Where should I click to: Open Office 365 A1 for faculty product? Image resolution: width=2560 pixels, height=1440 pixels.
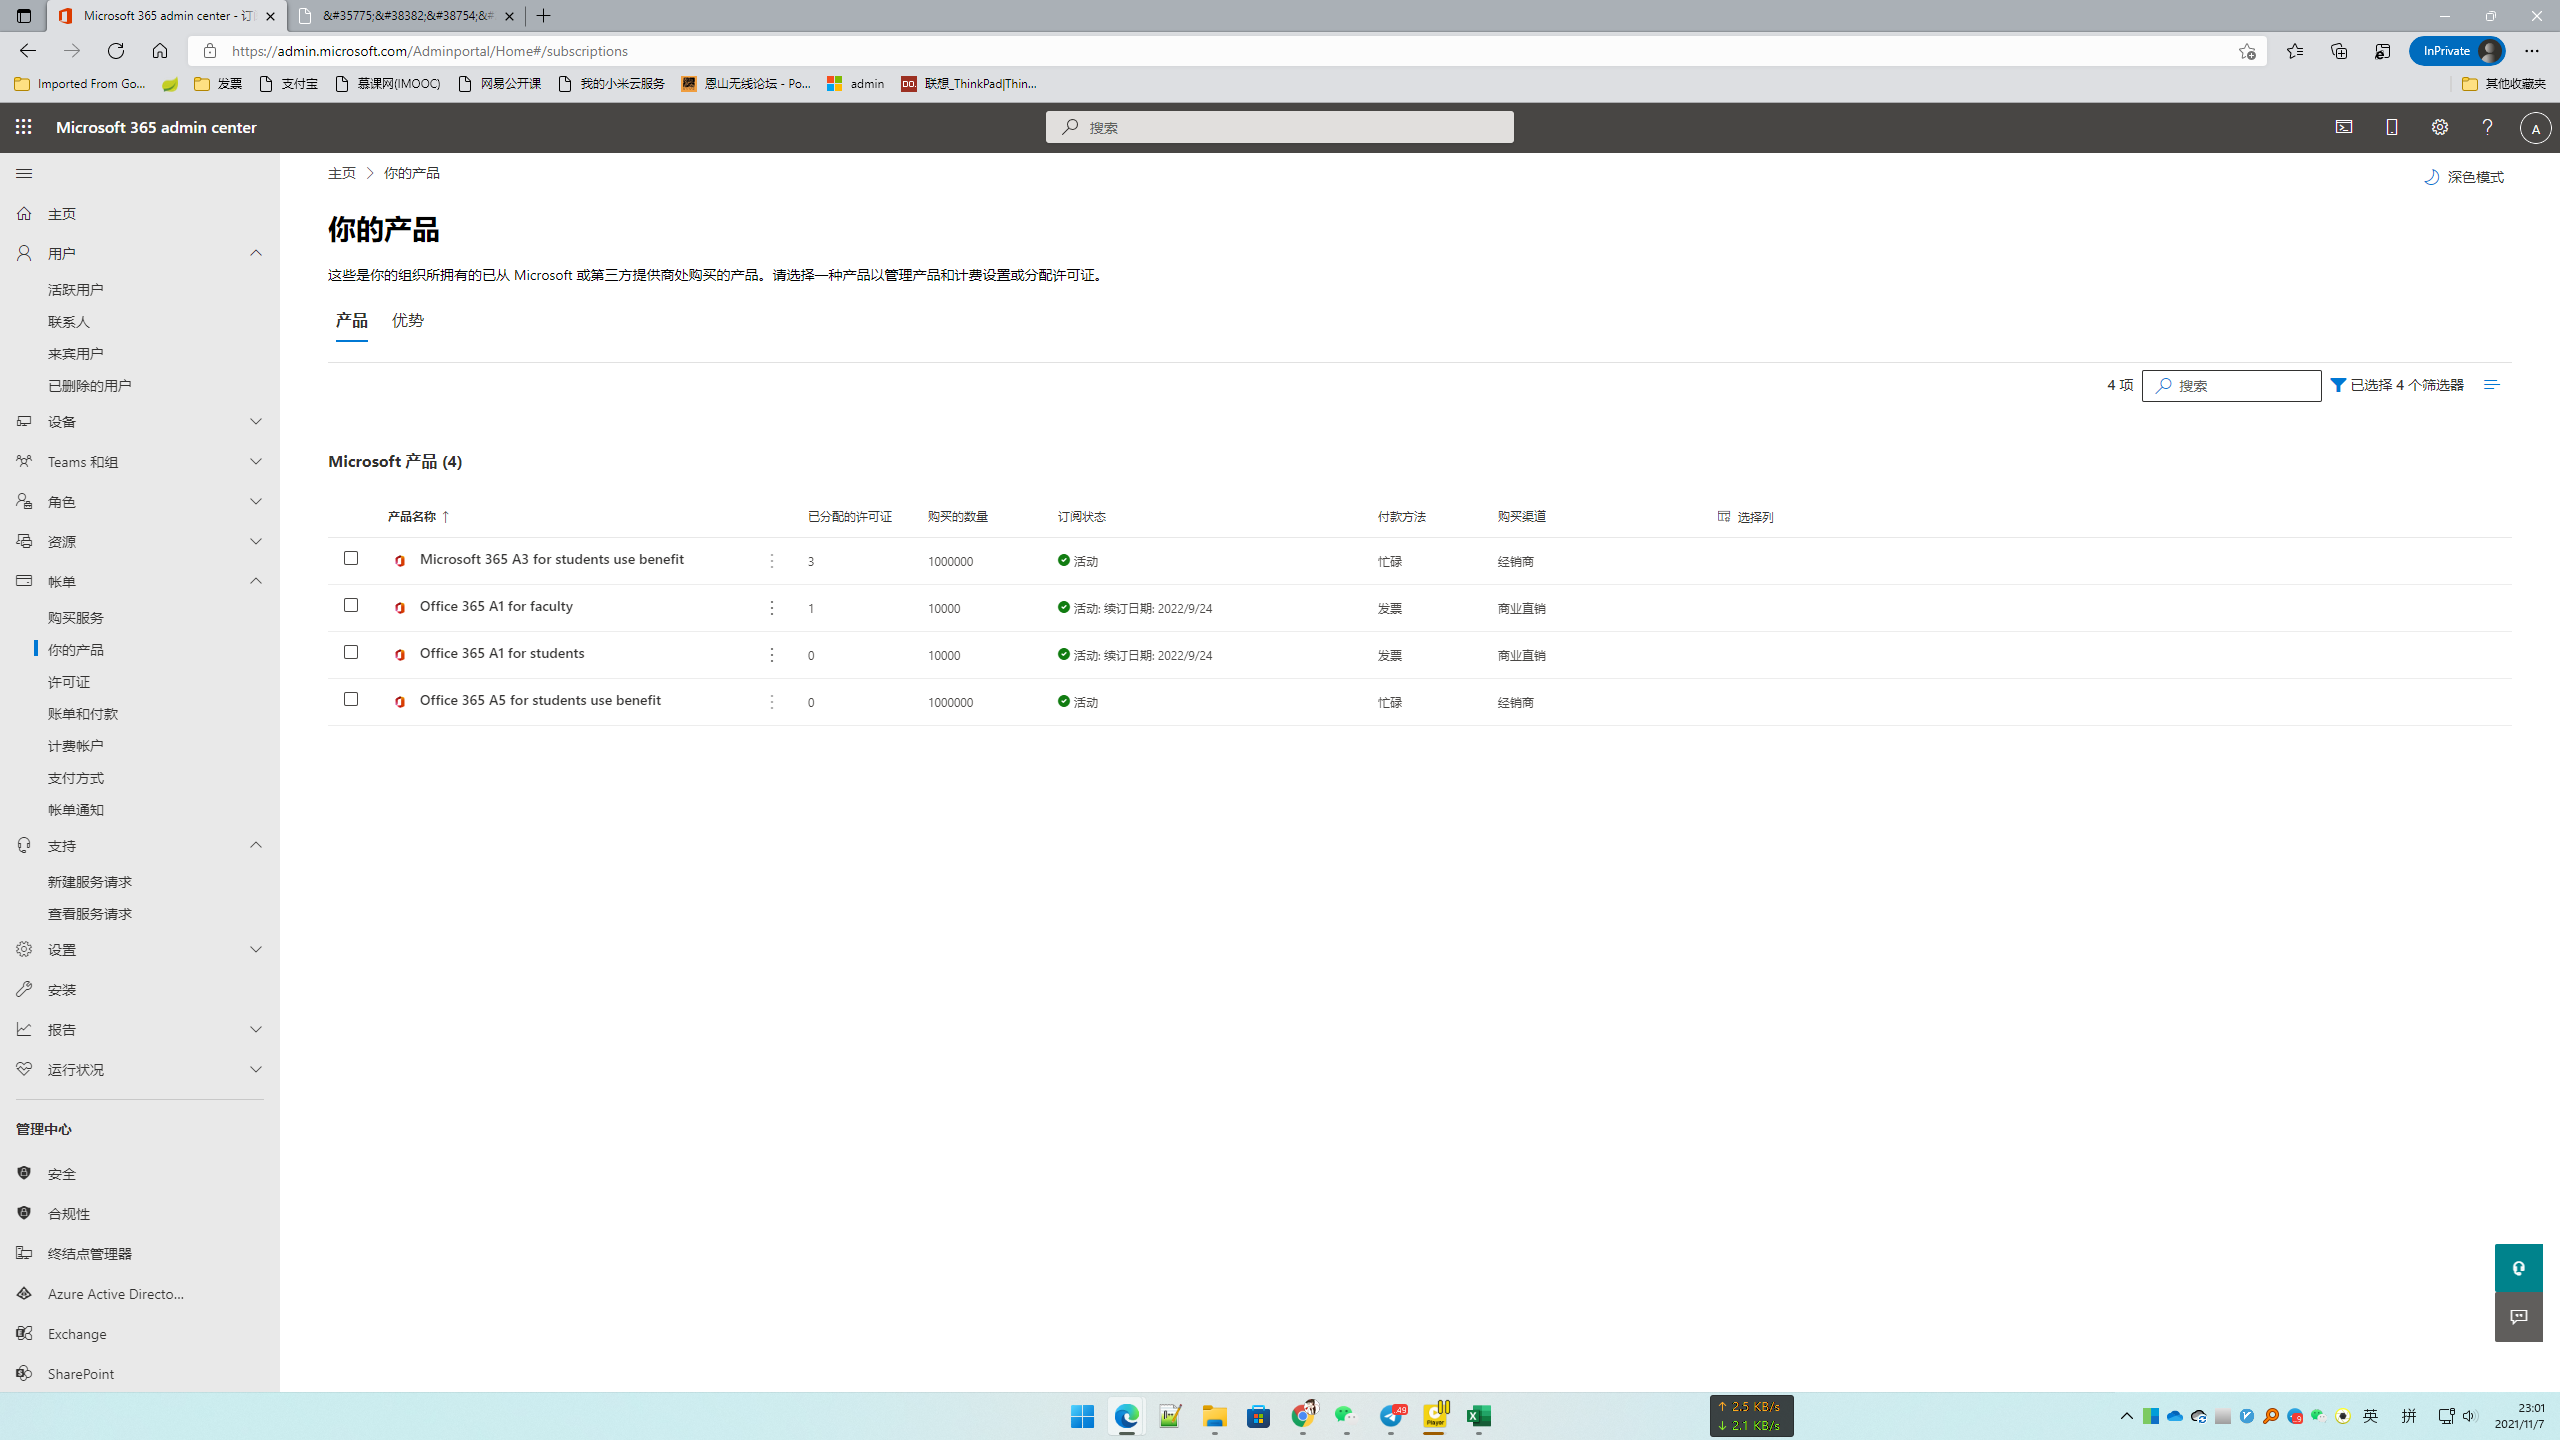496,606
